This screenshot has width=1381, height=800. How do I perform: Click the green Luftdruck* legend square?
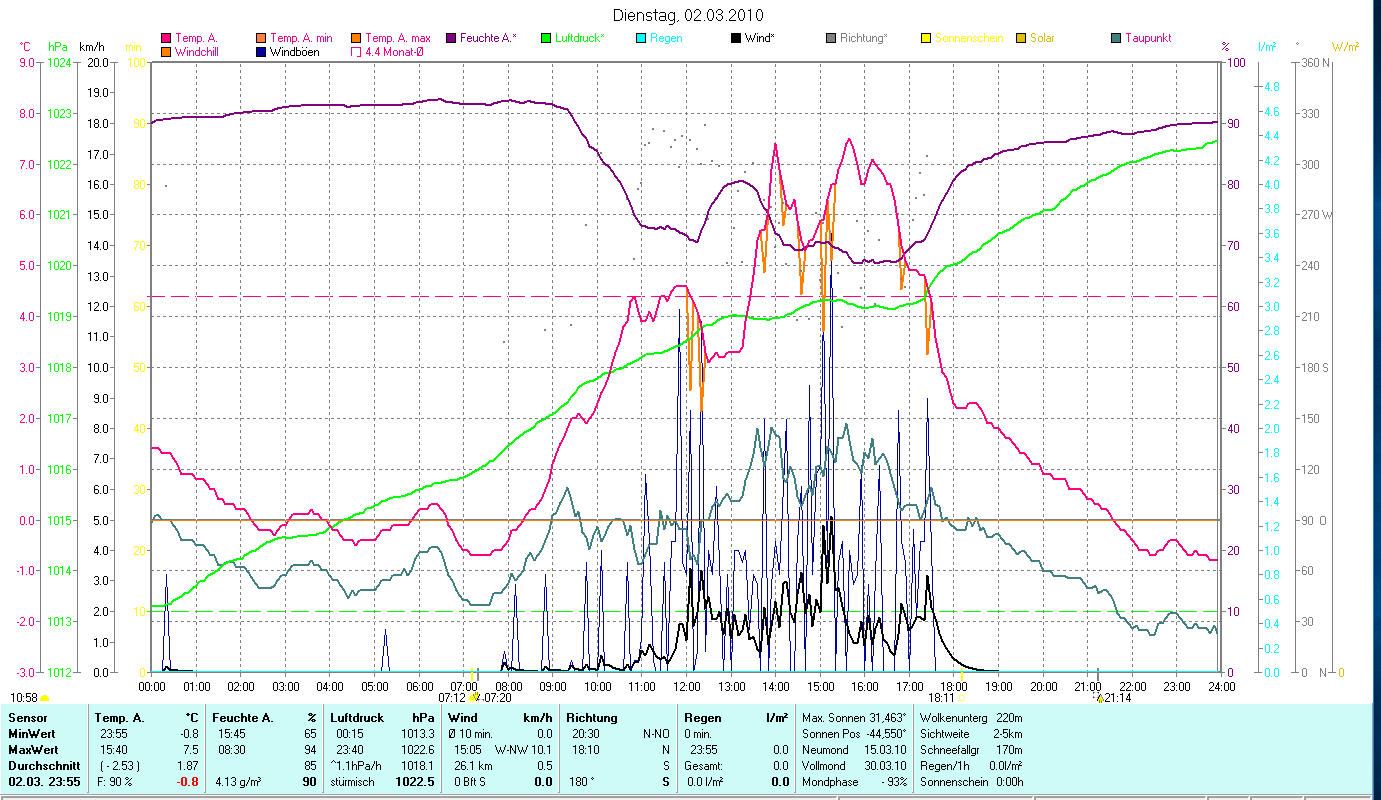[x=546, y=39]
